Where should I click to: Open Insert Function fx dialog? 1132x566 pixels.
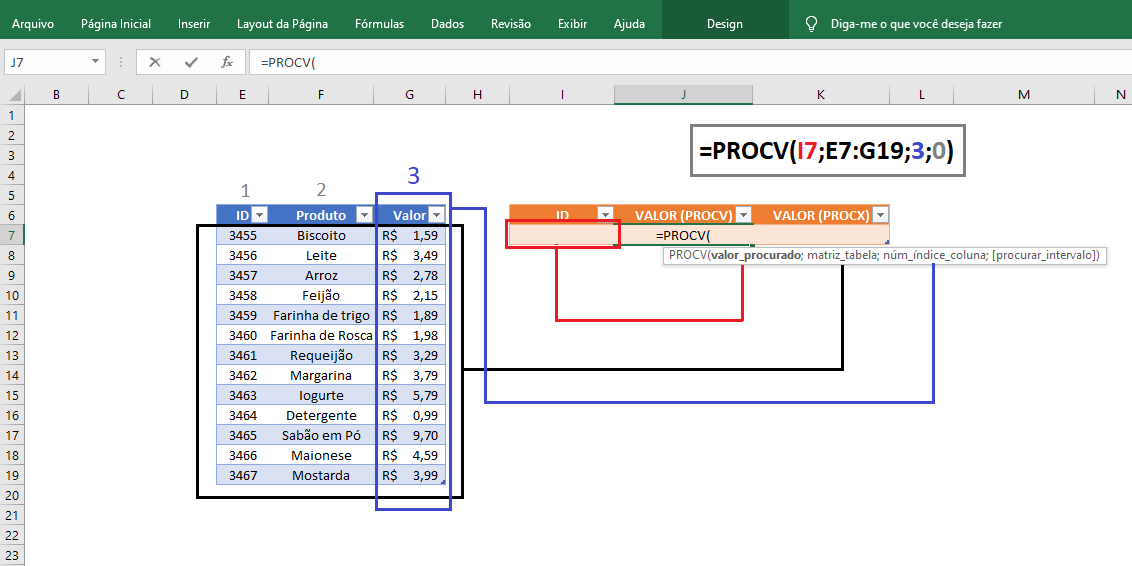227,63
